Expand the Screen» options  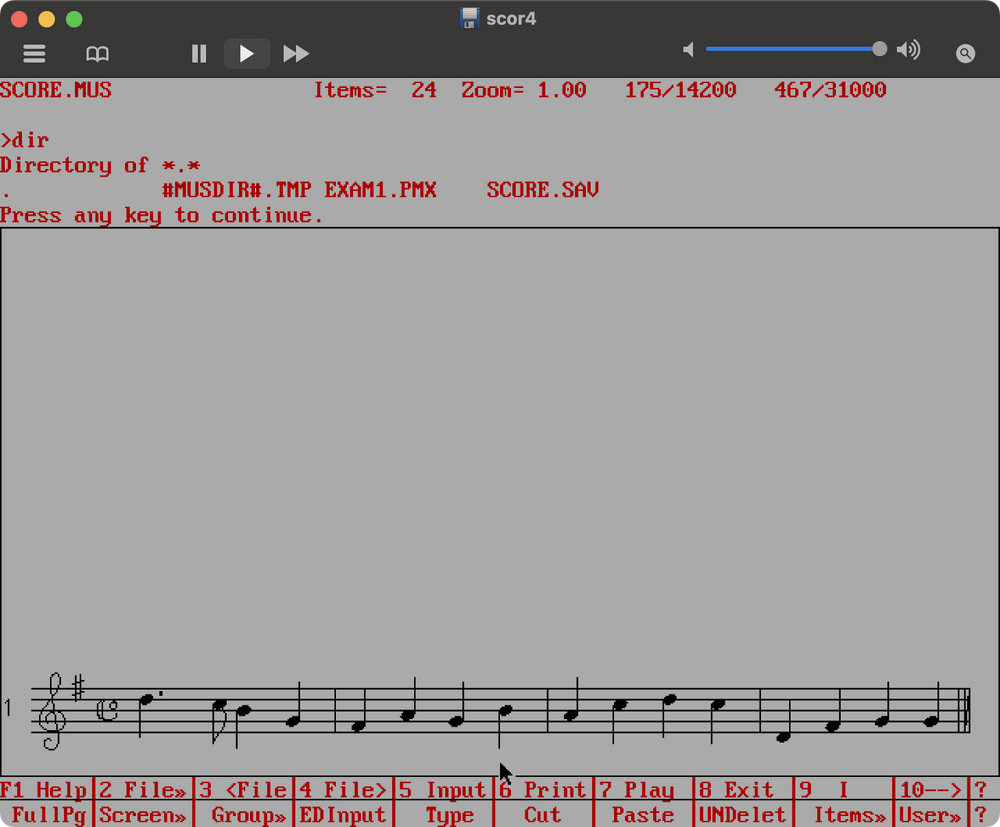(143, 815)
